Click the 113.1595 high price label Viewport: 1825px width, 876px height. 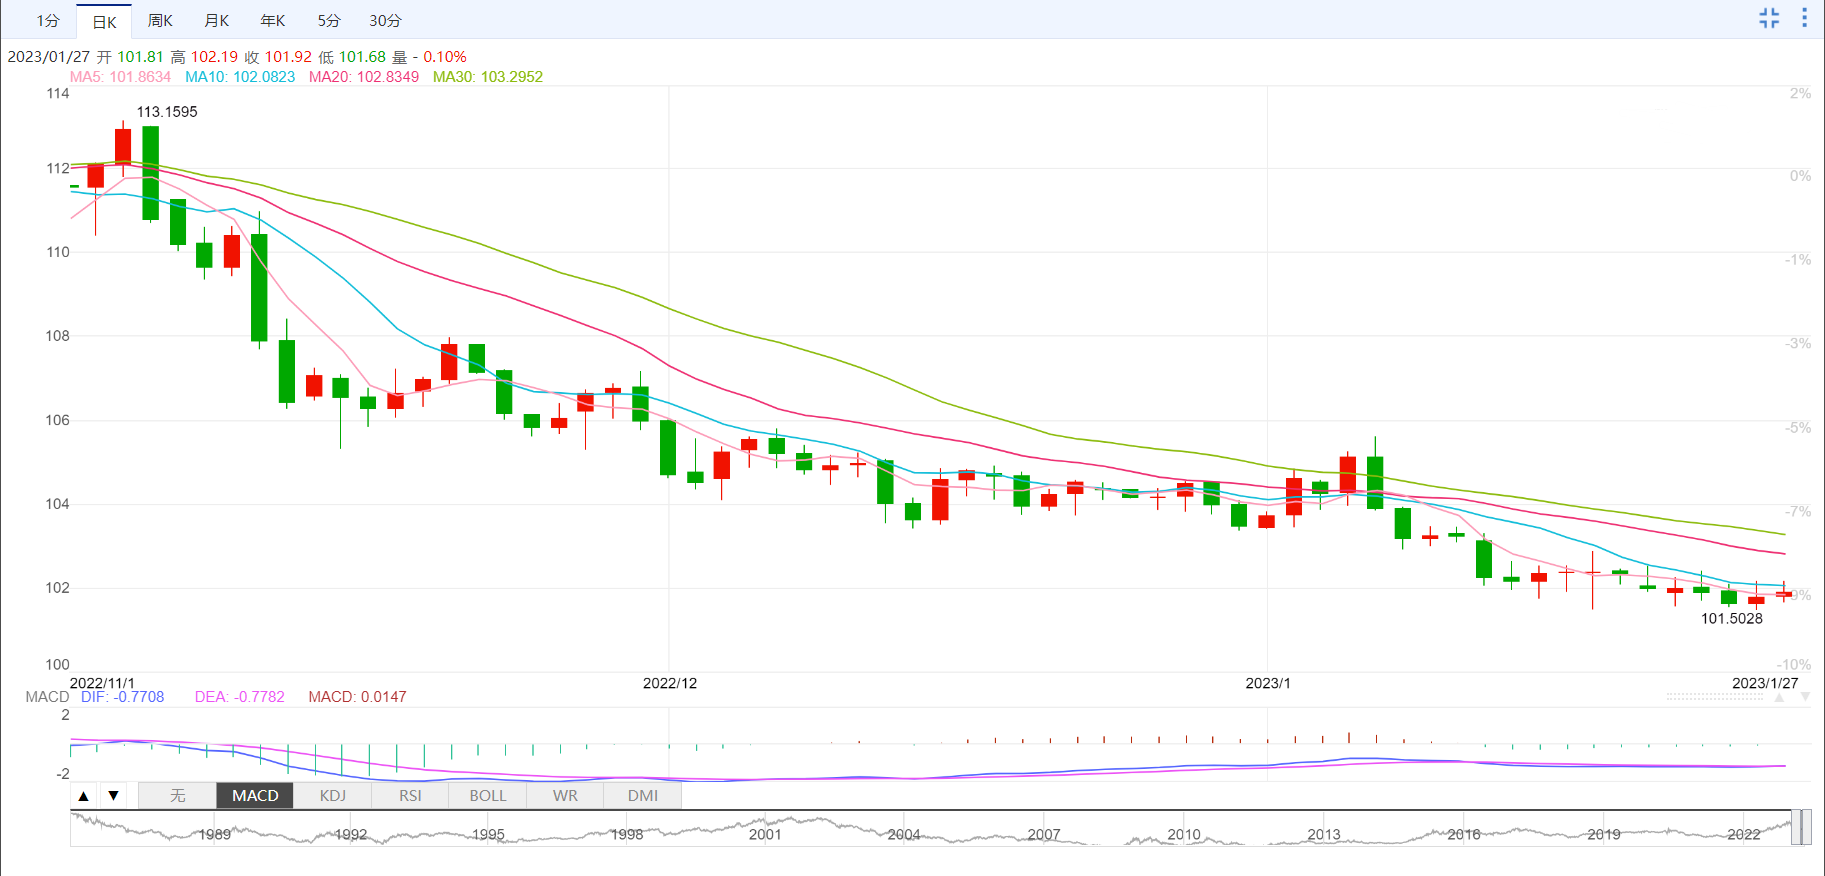tap(167, 112)
